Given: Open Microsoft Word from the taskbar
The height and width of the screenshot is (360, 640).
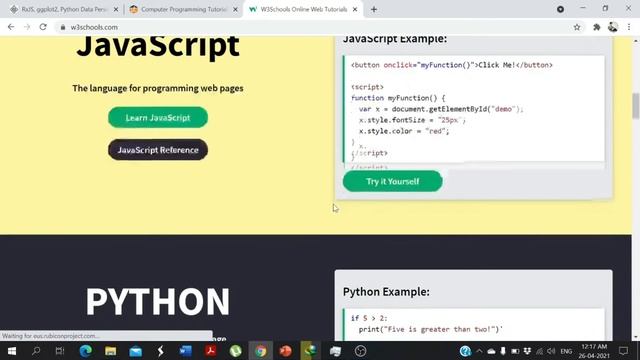Looking at the screenshot, I should [186, 351].
